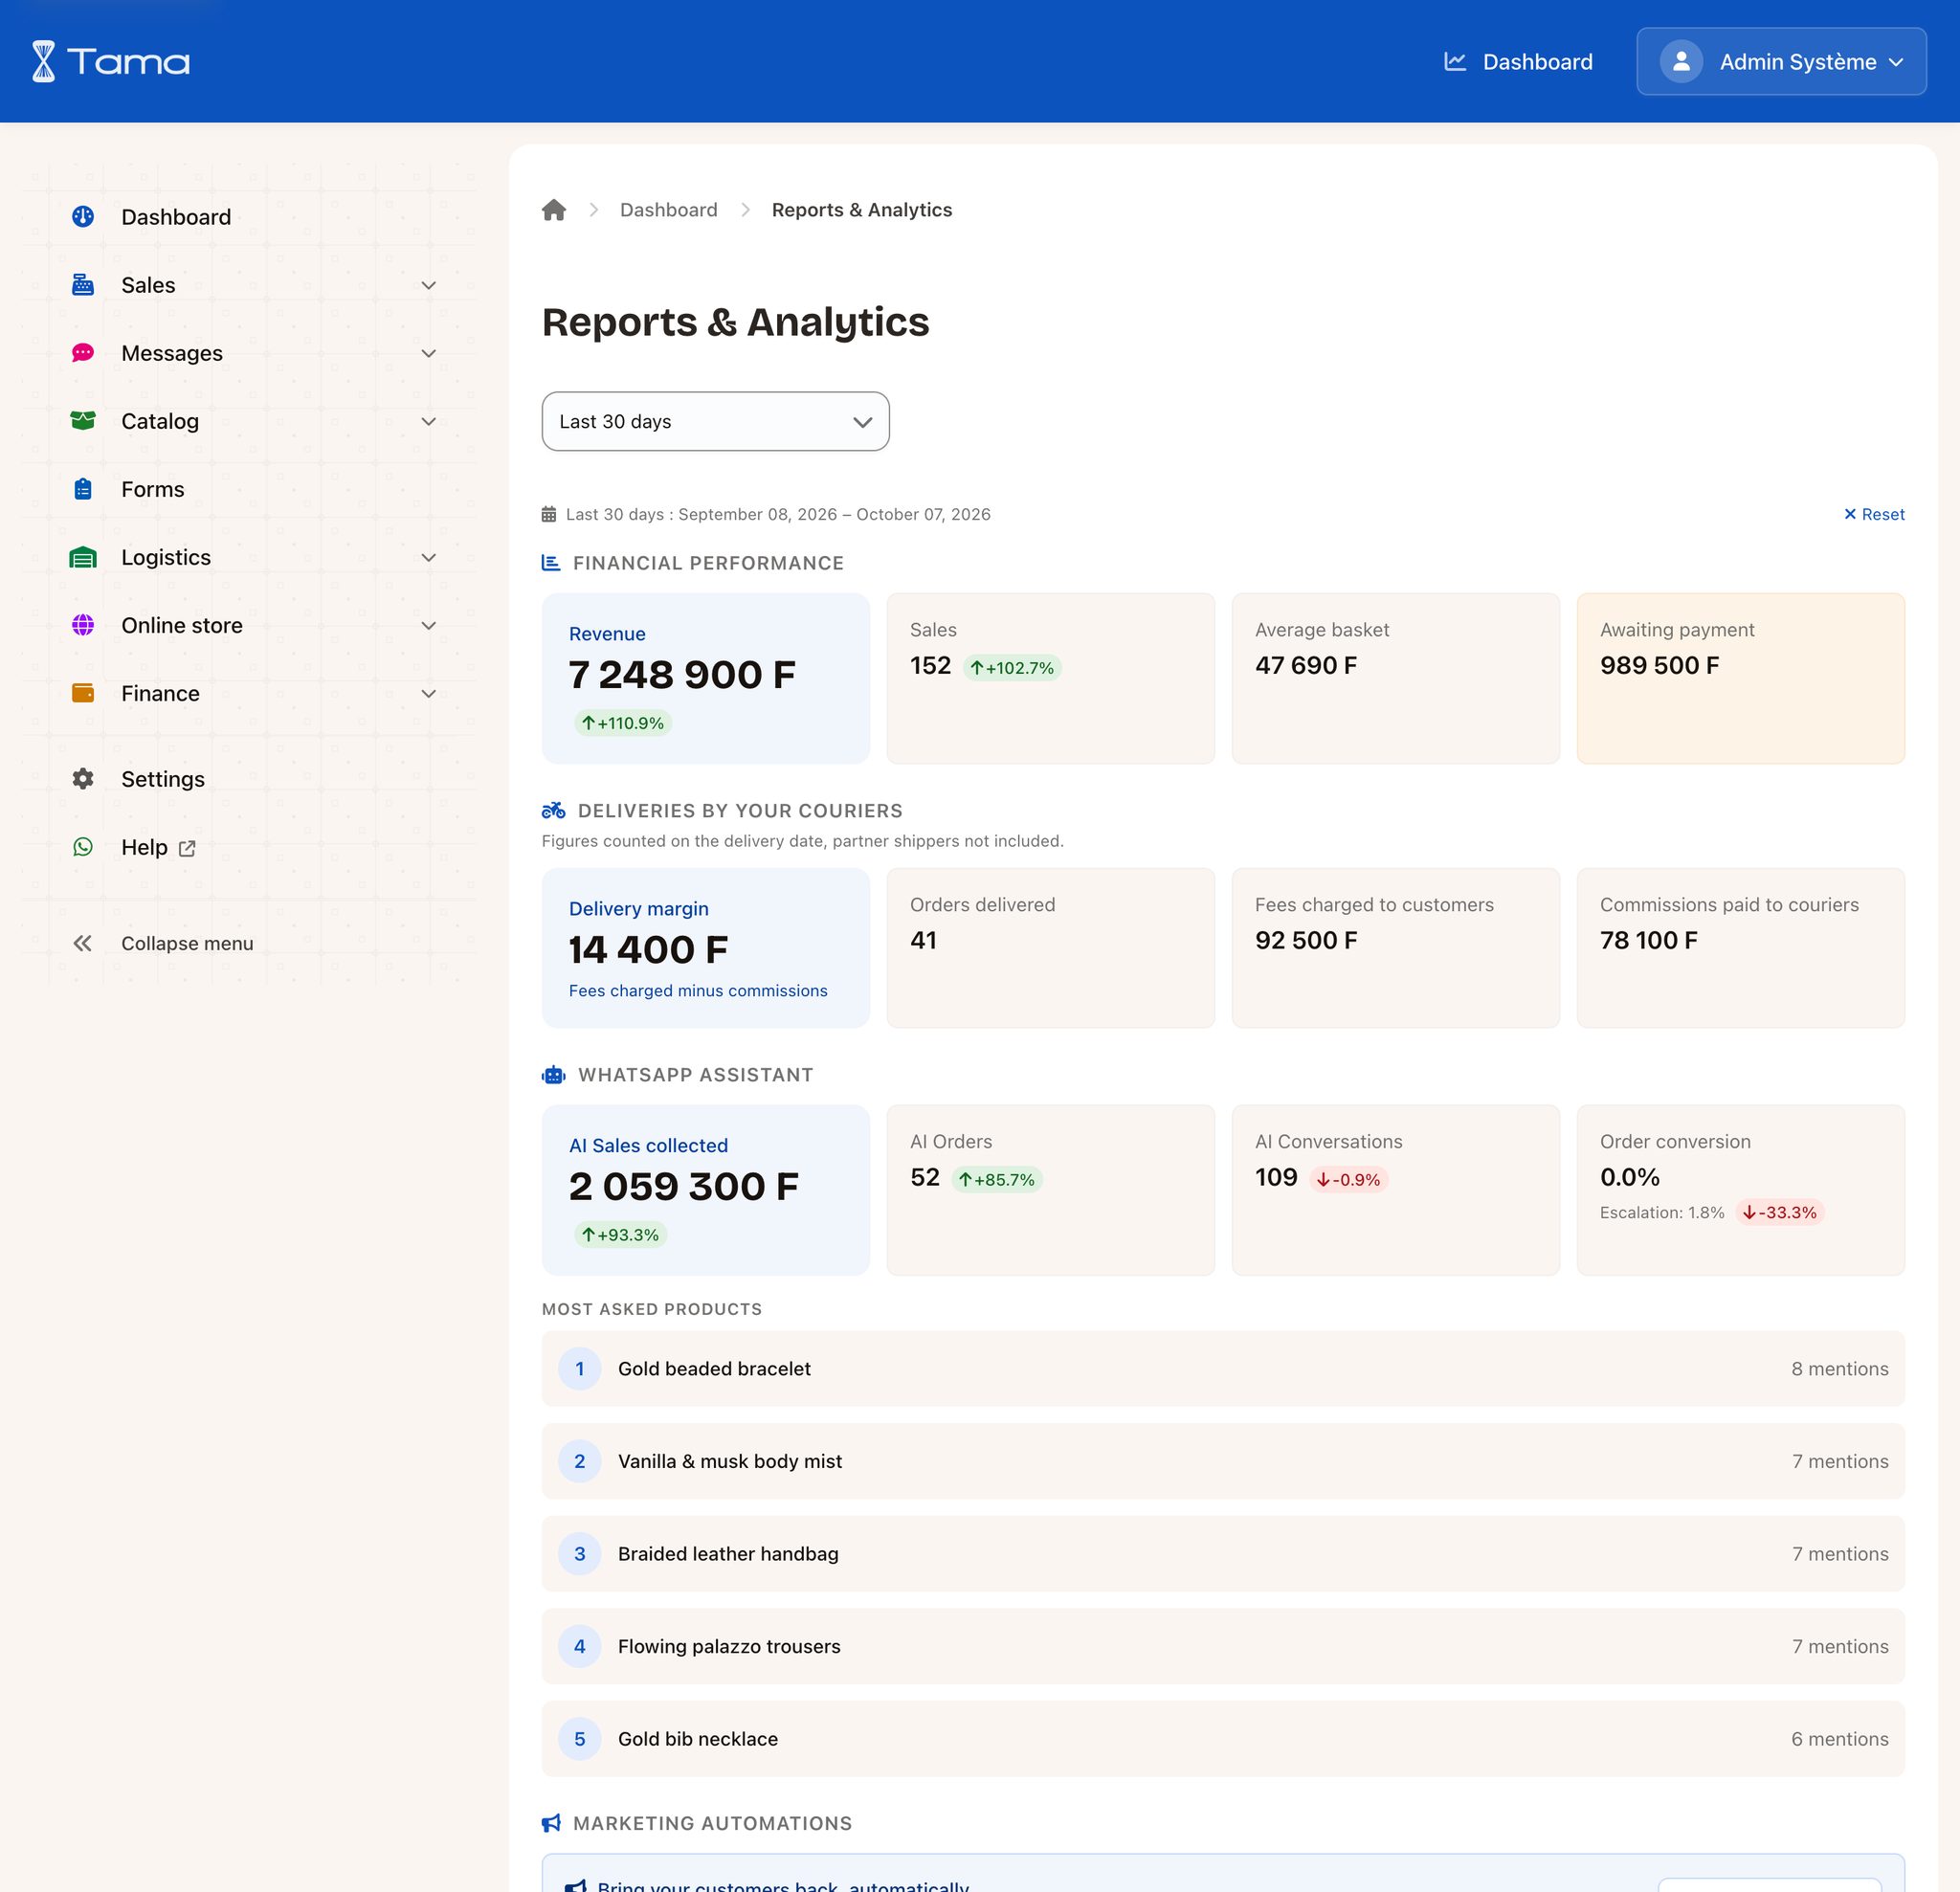The width and height of the screenshot is (1960, 1892).
Task: Open Settings in the sidebar
Action: pyautogui.click(x=163, y=778)
